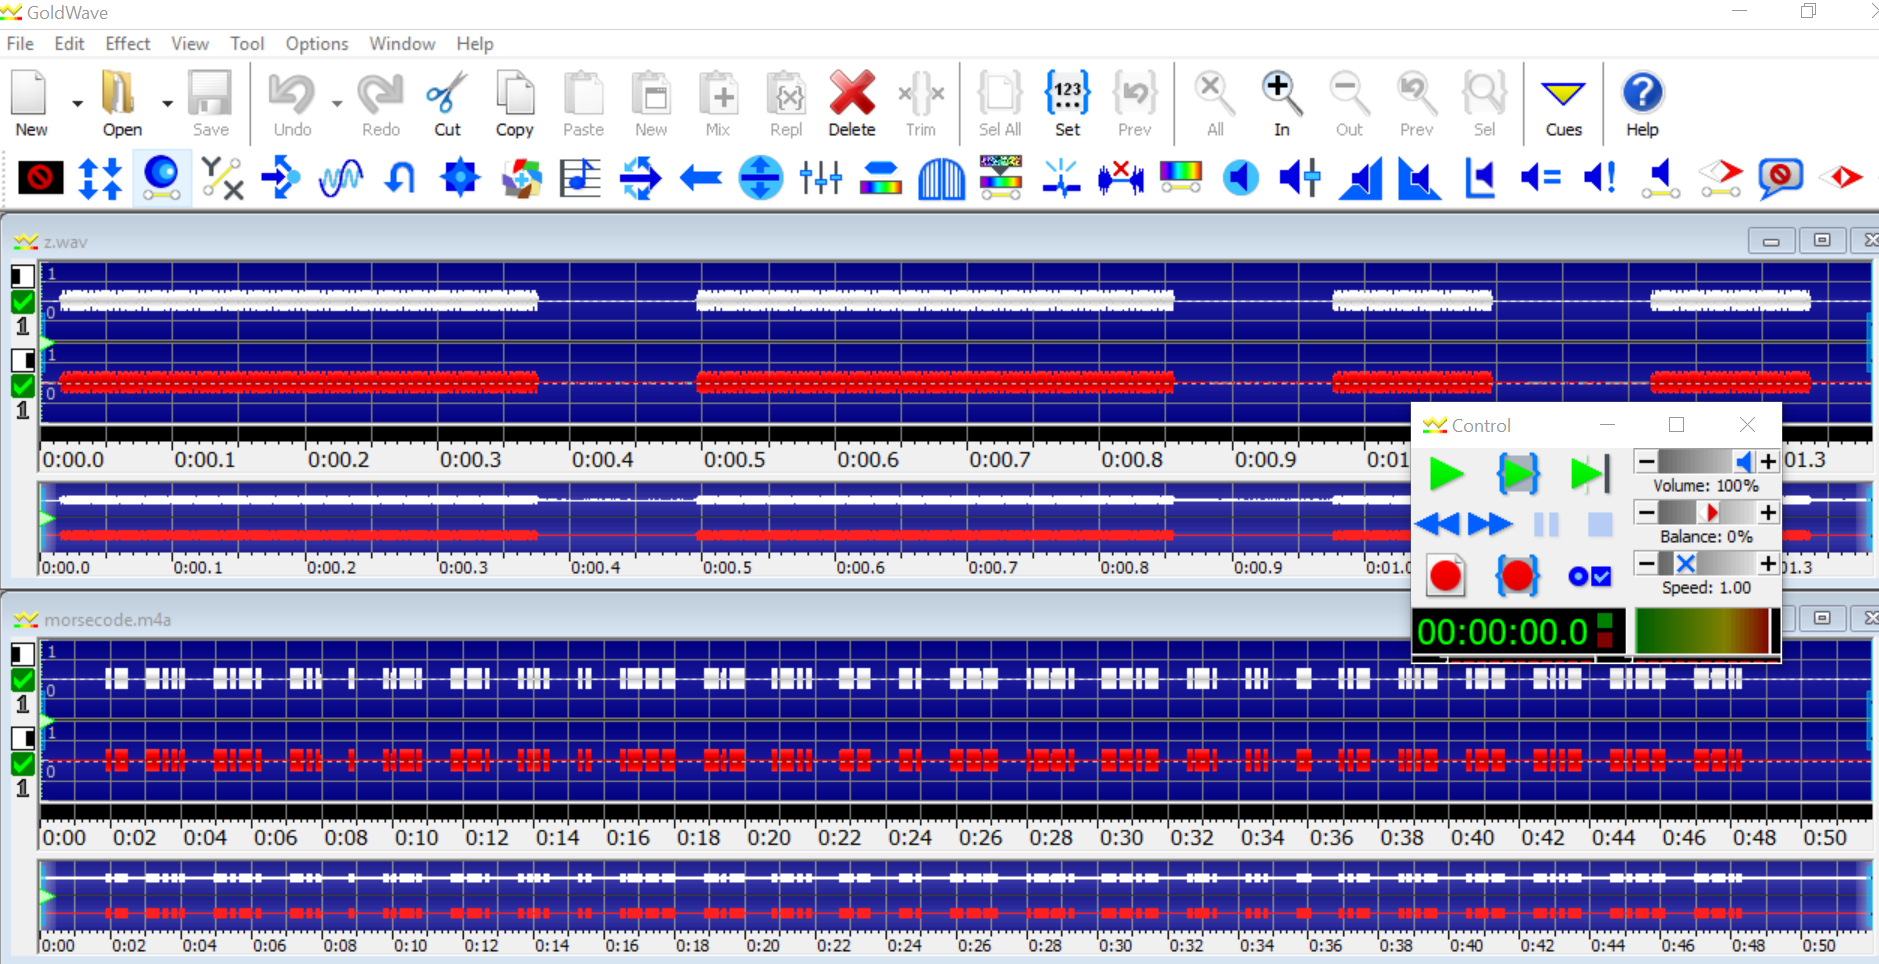Click the Rewind button in Control
This screenshot has width=1879, height=964.
click(x=1438, y=524)
